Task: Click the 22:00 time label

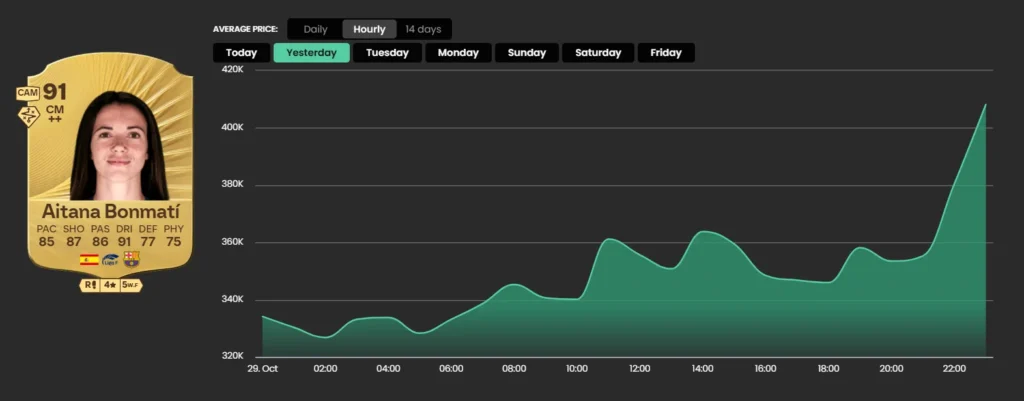Action: point(954,369)
